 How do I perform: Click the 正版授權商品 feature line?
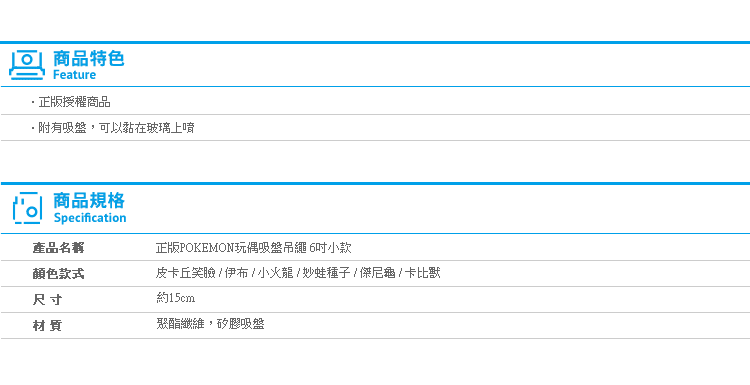74,102
